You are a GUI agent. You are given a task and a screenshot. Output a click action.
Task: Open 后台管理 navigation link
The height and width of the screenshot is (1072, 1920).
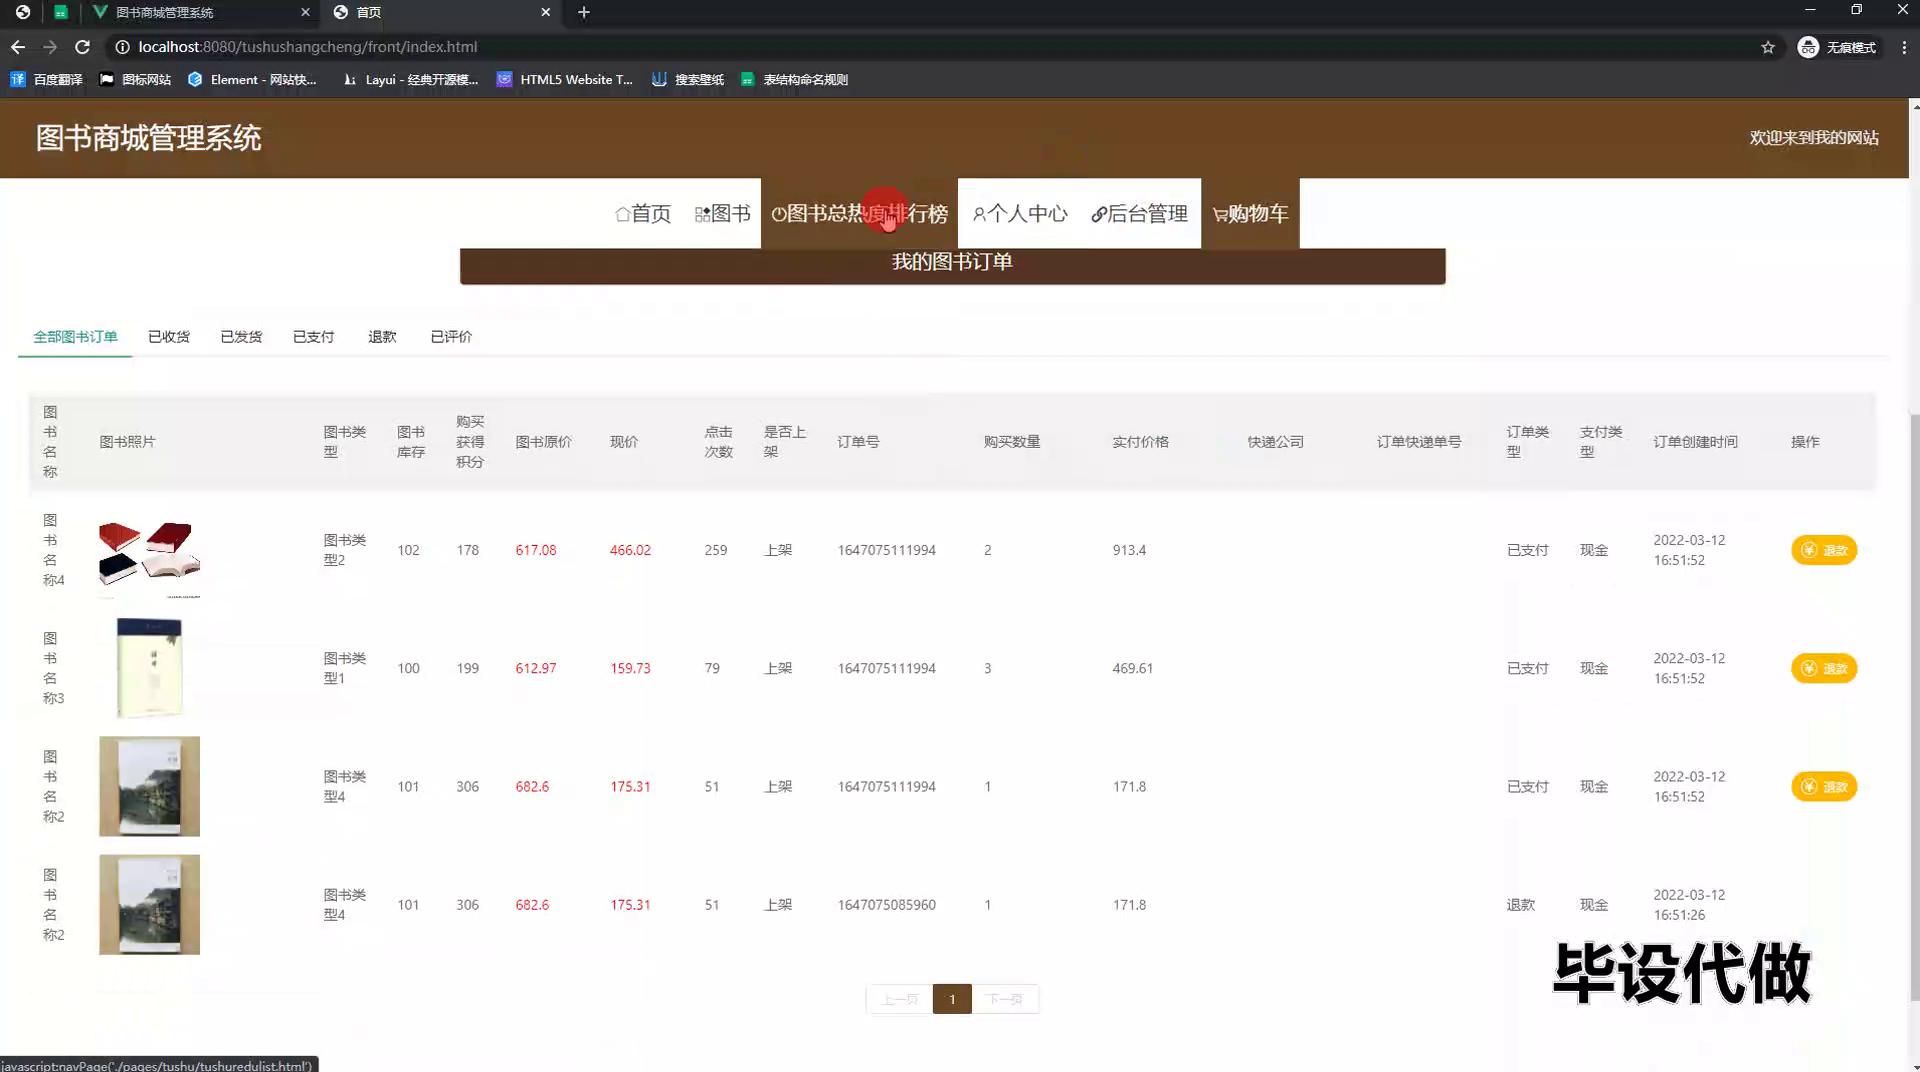(x=1139, y=214)
